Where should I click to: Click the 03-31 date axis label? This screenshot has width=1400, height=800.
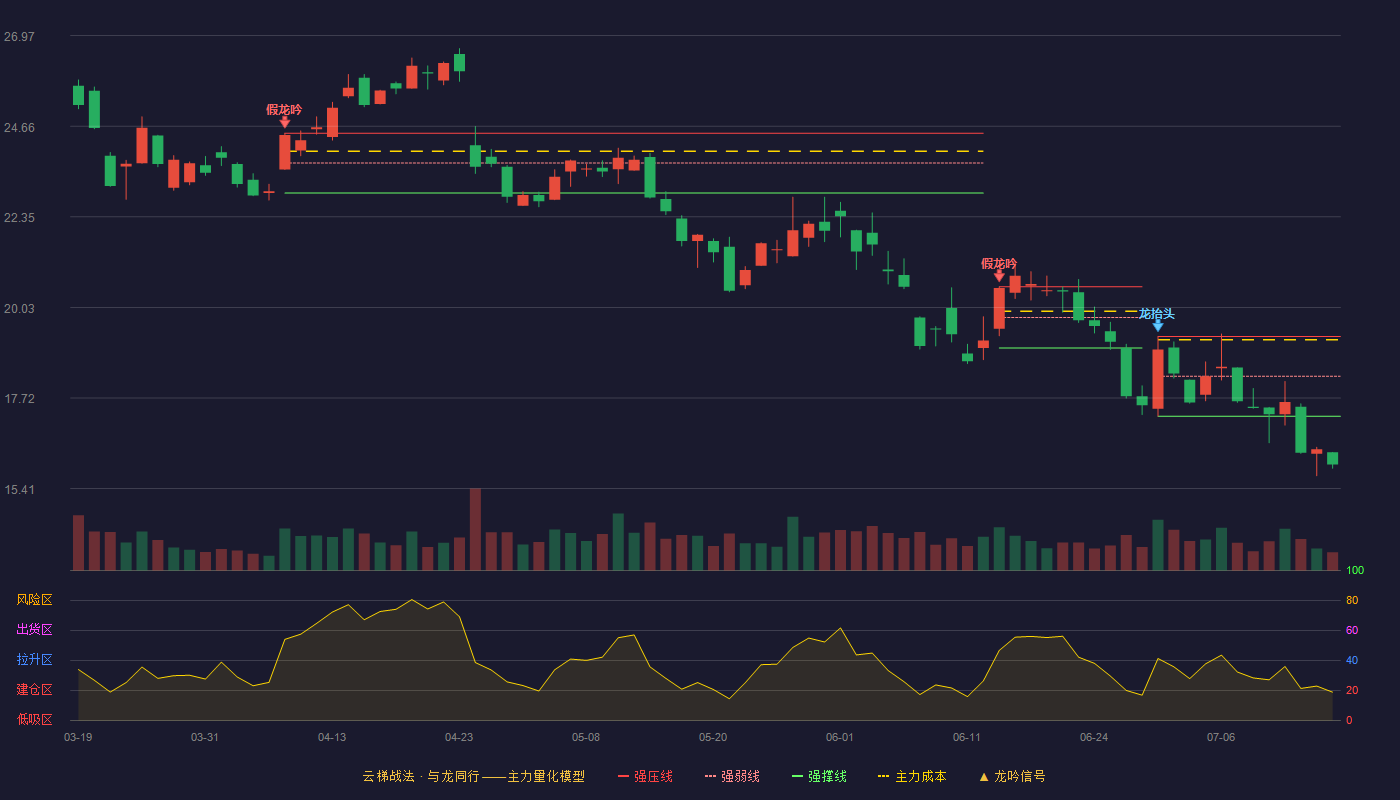tap(205, 737)
